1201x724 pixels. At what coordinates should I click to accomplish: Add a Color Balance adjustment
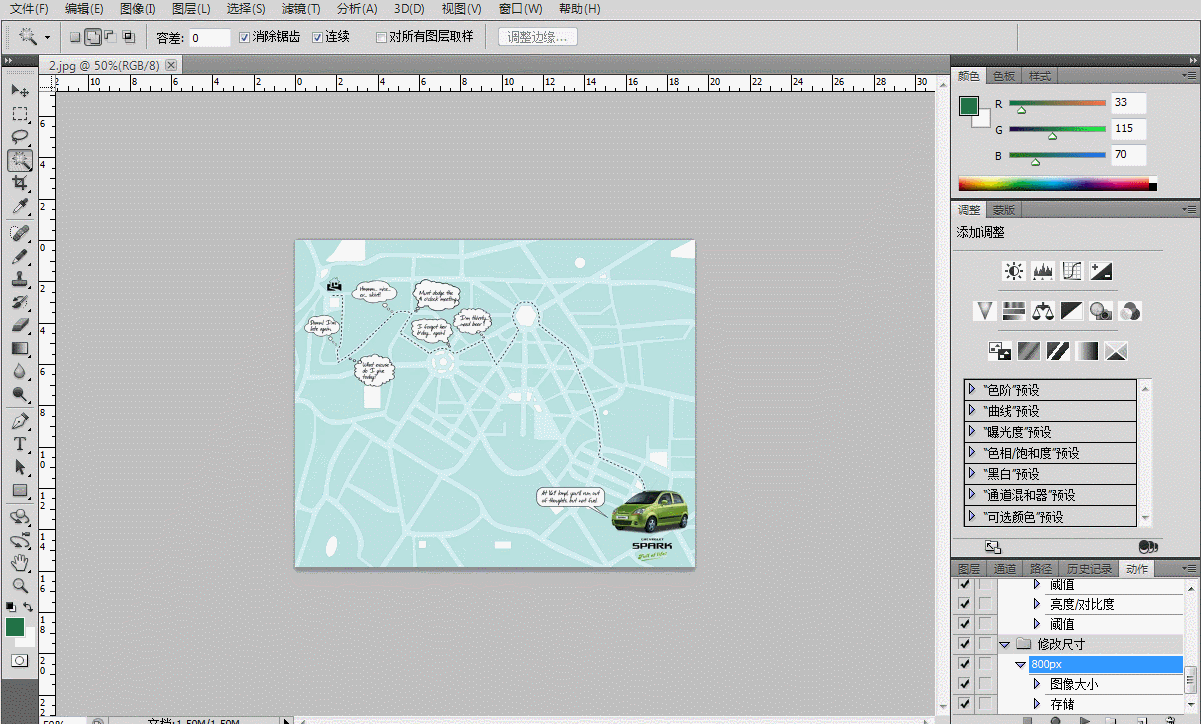click(x=1043, y=311)
